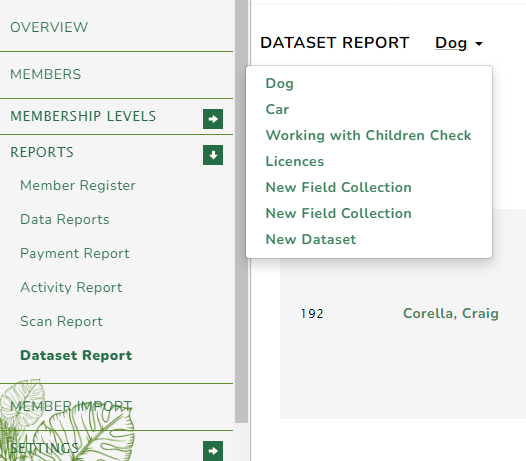The height and width of the screenshot is (461, 526).
Task: Open member Corella, Craig link
Action: click(451, 313)
